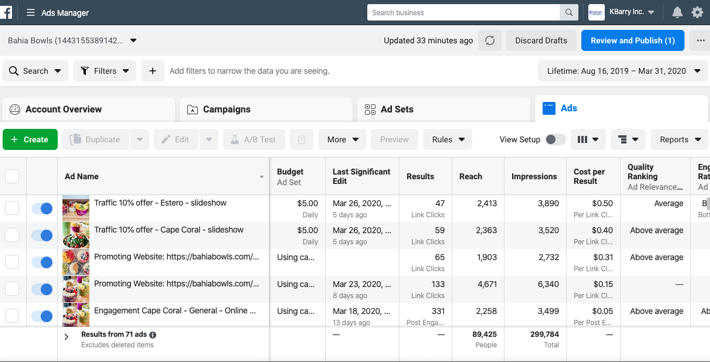
Task: Tick the Cape Coral slideshow ad checkbox
Action: tap(12, 235)
